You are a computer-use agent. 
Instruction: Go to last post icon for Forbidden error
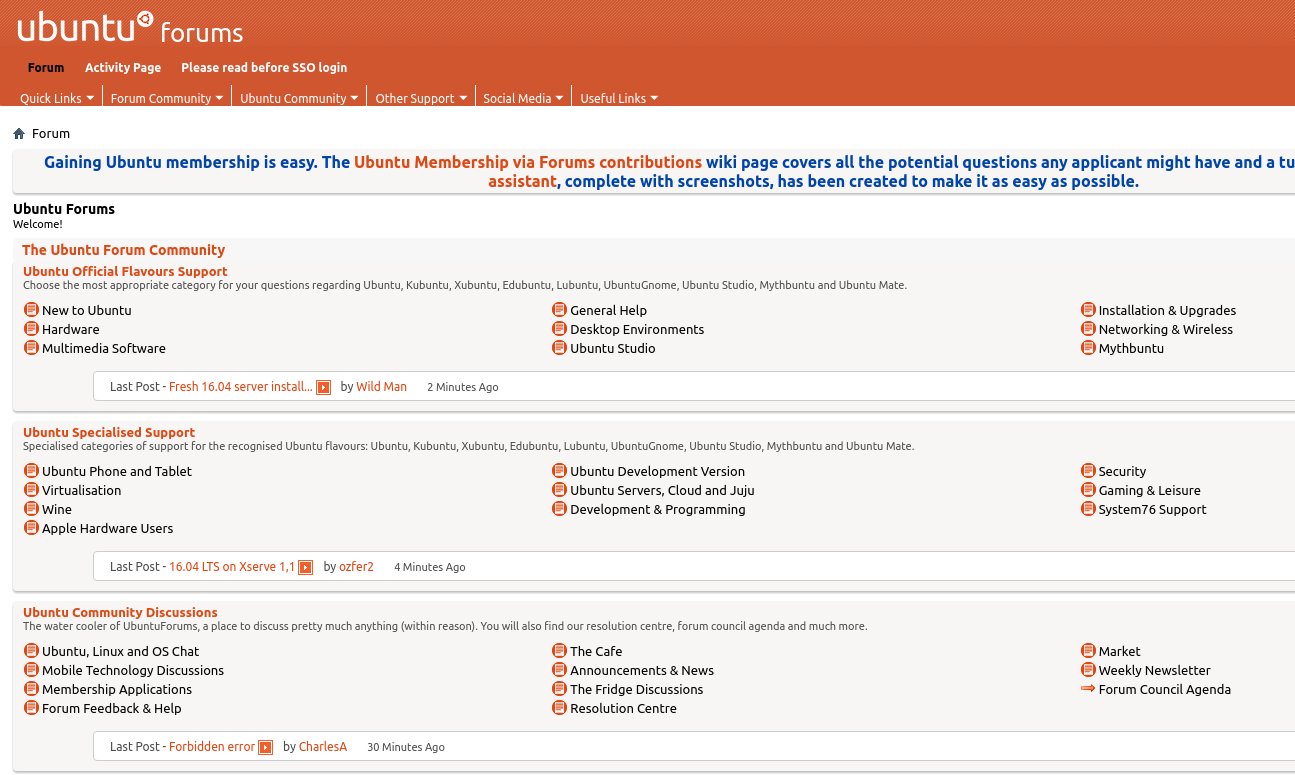[x=266, y=747]
